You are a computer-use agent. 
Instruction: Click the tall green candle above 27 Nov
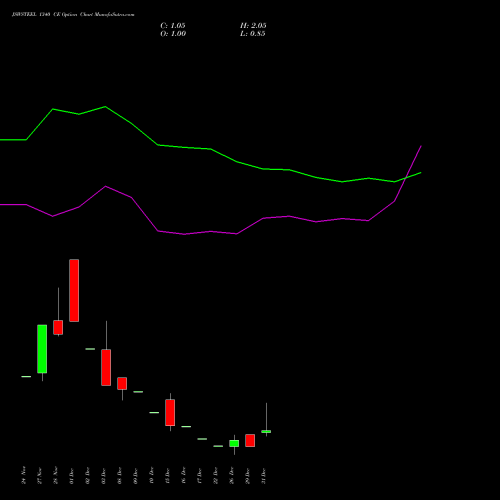[x=42, y=349]
